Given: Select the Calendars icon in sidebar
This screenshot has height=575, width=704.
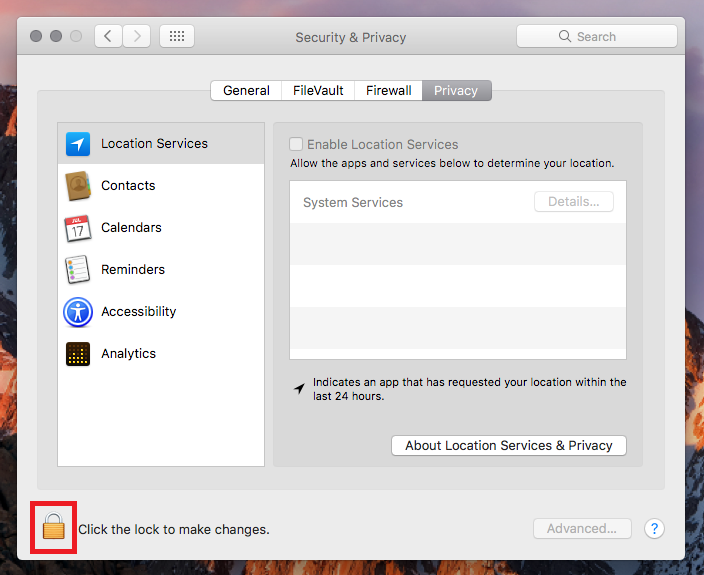Looking at the screenshot, I should click(78, 228).
